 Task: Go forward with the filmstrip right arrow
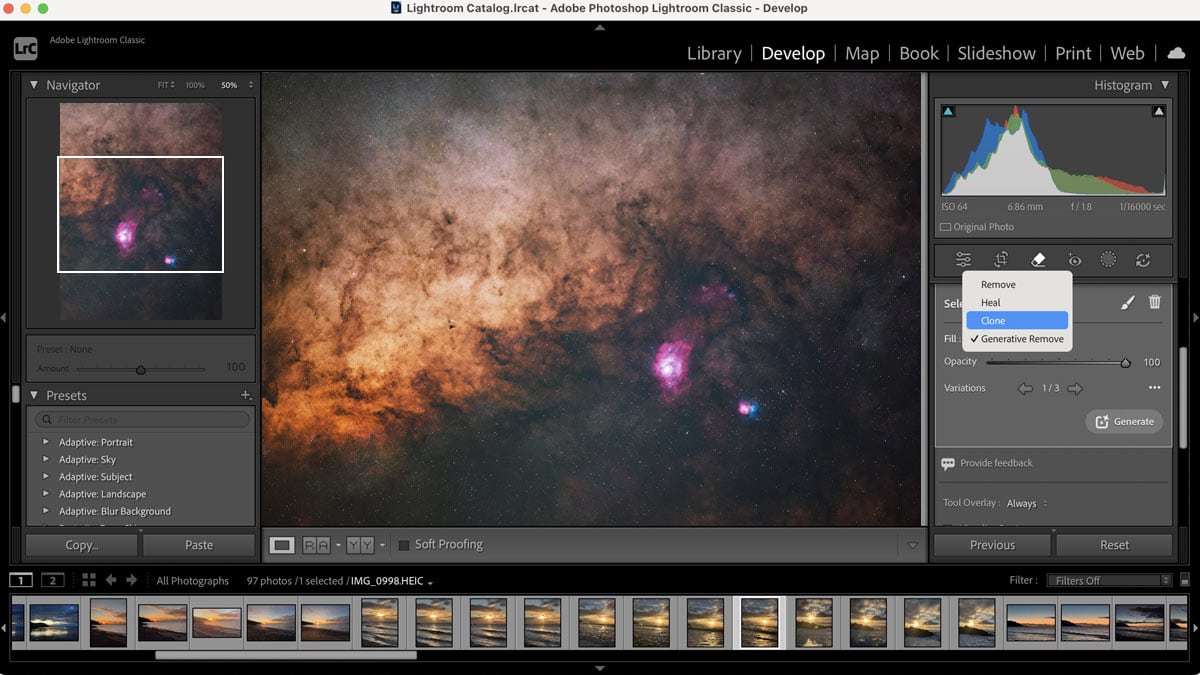coord(132,580)
